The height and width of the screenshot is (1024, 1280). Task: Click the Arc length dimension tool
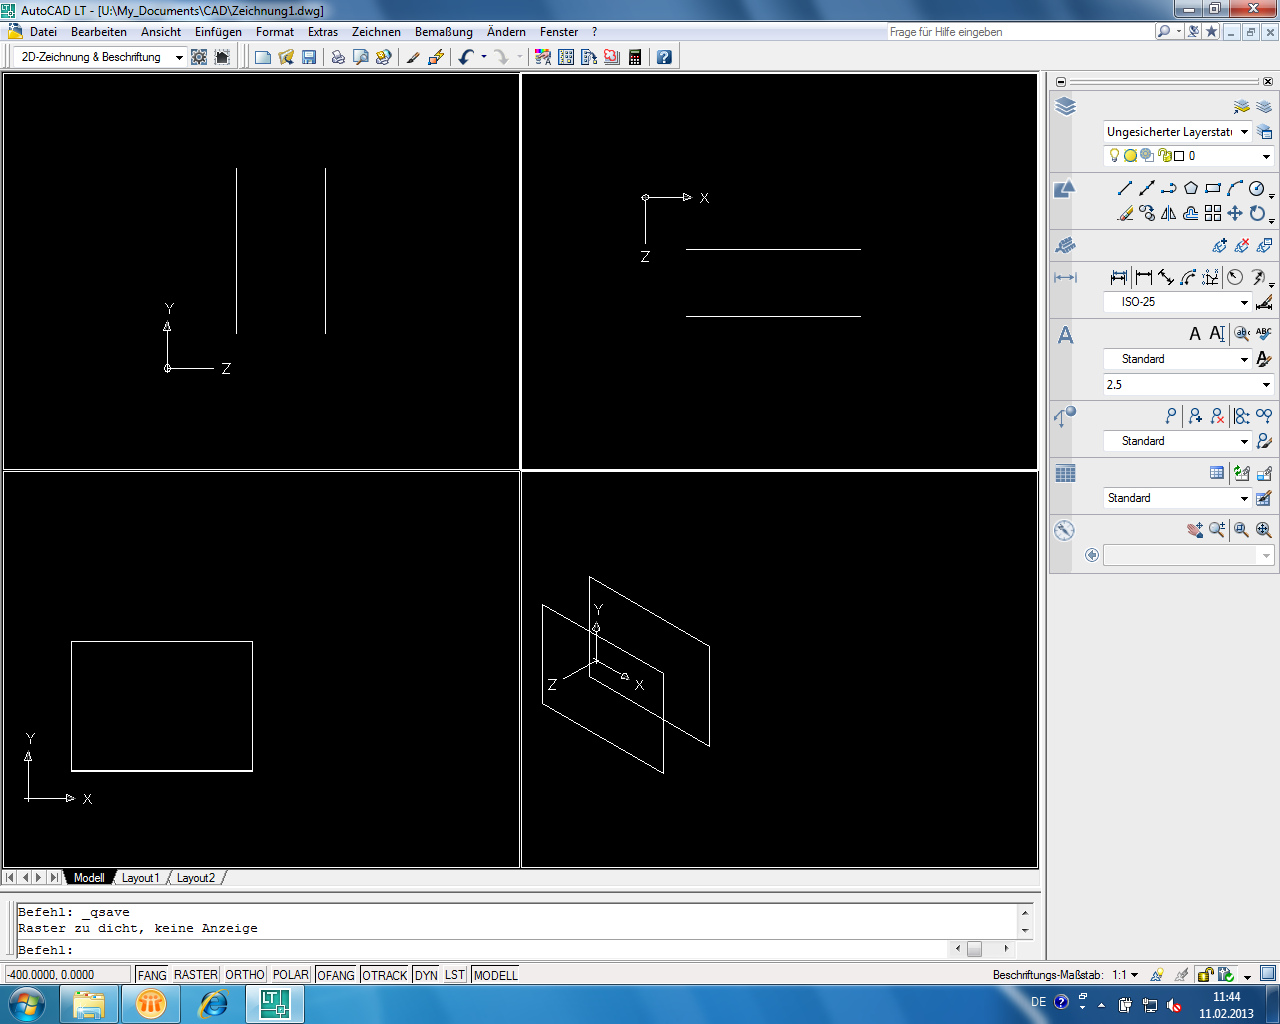coord(1188,277)
